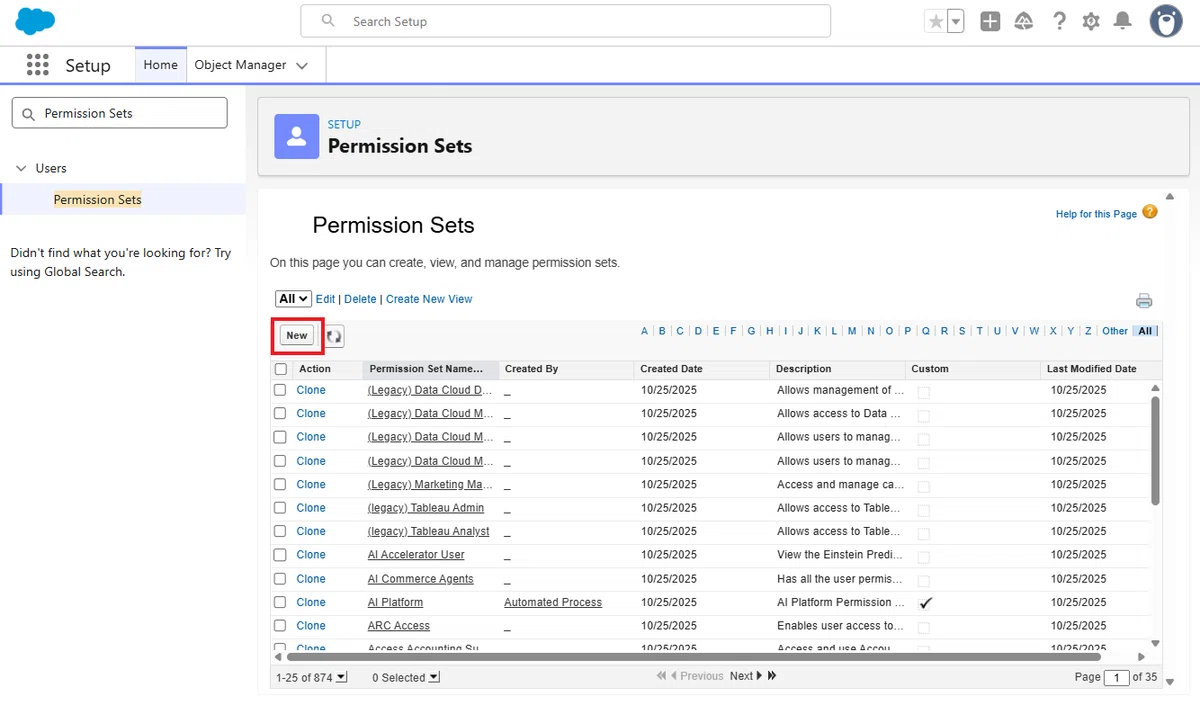1200x703 pixels.
Task: Check the (legacy) Tableau Admin row checkbox
Action: coord(280,508)
